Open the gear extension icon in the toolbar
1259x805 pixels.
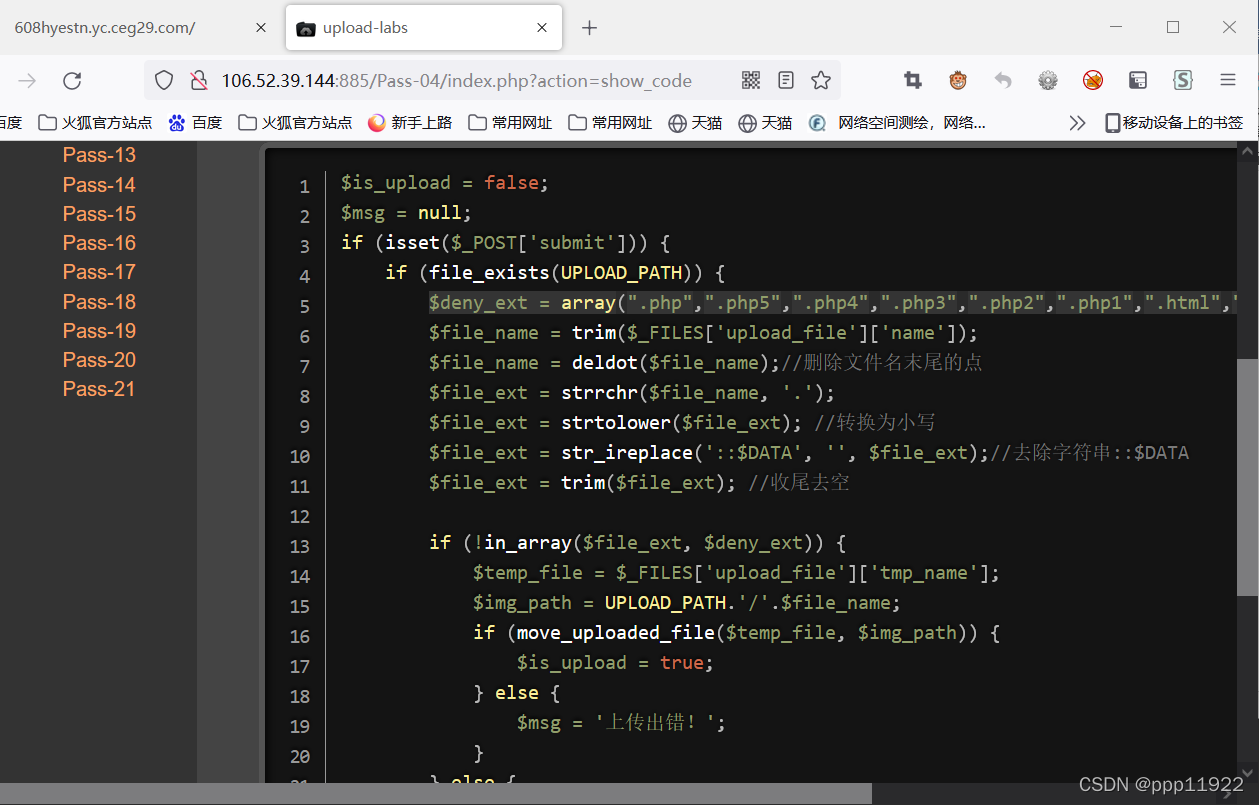tap(1048, 81)
